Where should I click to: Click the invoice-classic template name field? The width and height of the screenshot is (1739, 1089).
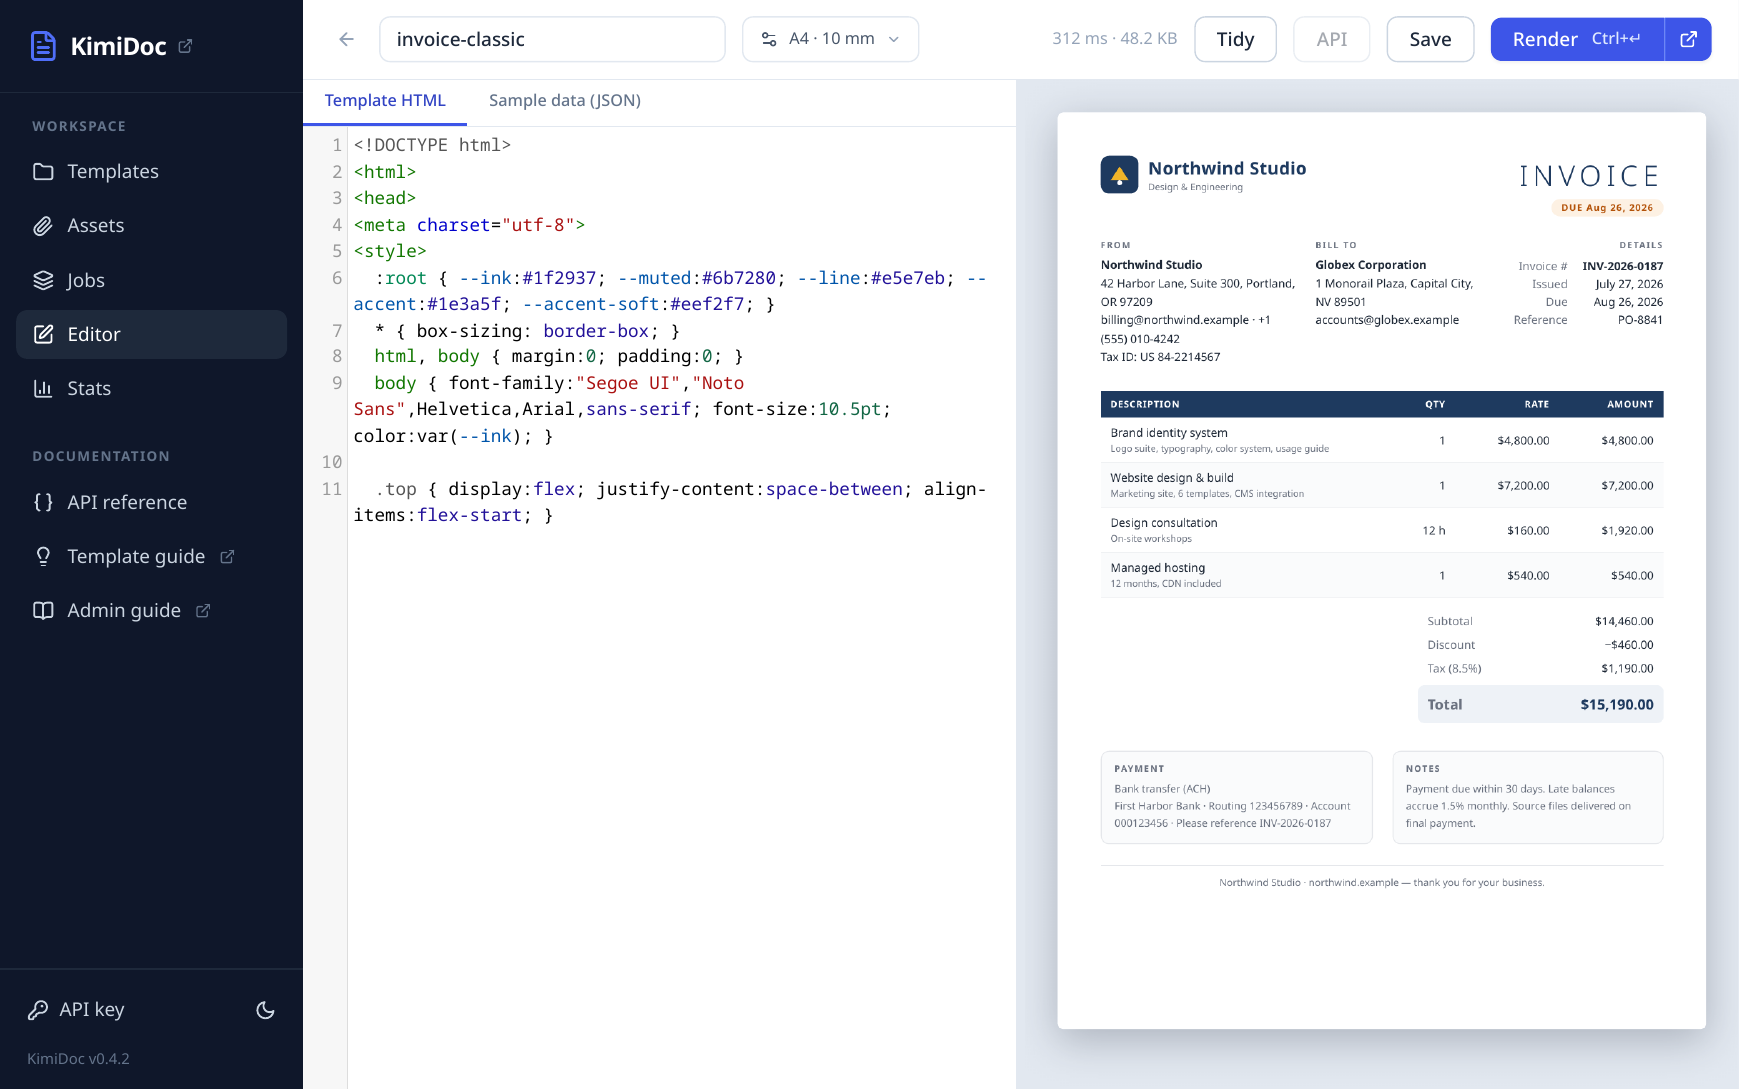pos(552,39)
